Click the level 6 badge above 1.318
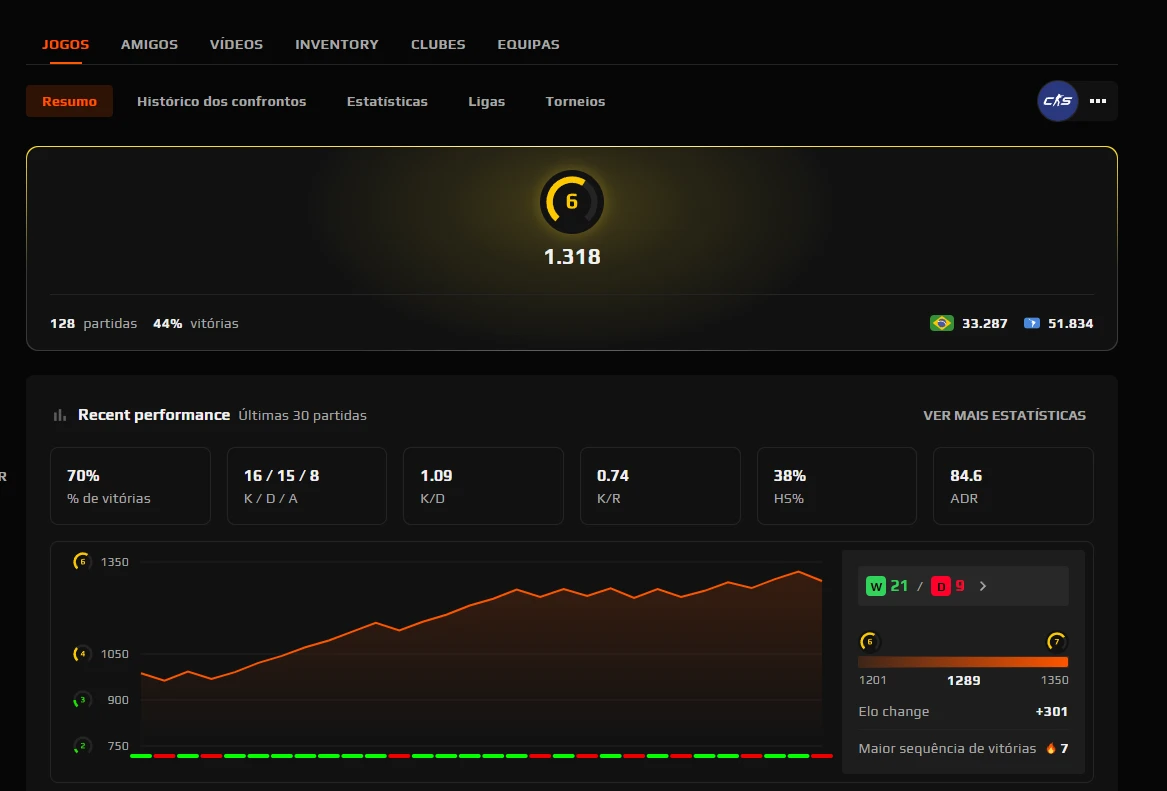This screenshot has width=1167, height=791. click(x=572, y=202)
